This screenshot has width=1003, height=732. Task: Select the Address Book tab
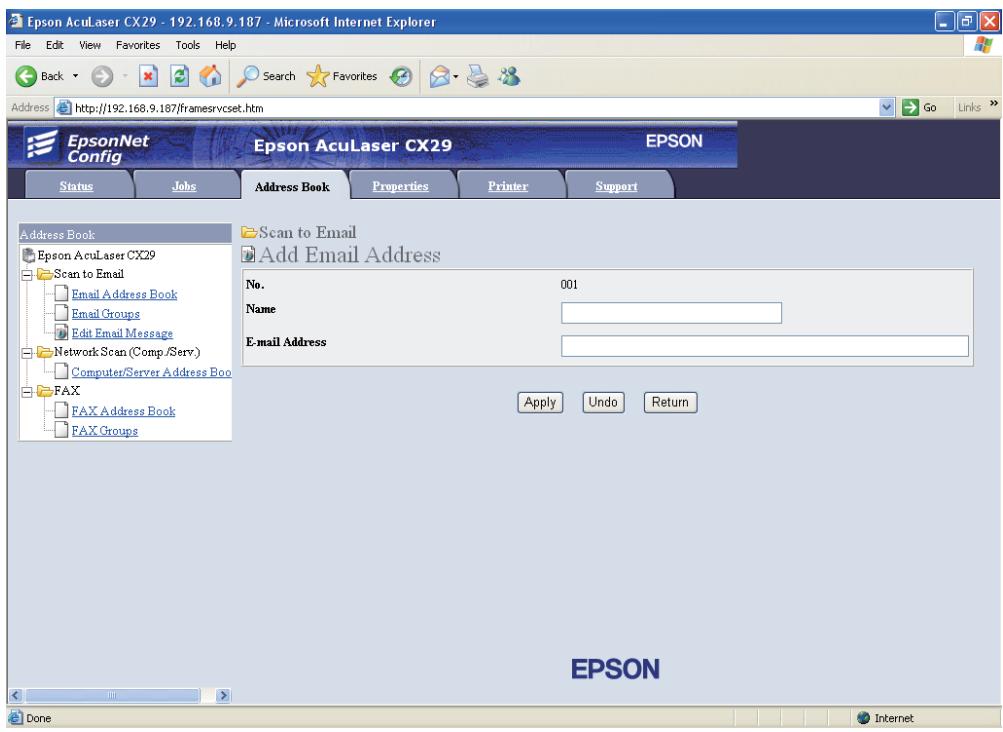pos(292,187)
